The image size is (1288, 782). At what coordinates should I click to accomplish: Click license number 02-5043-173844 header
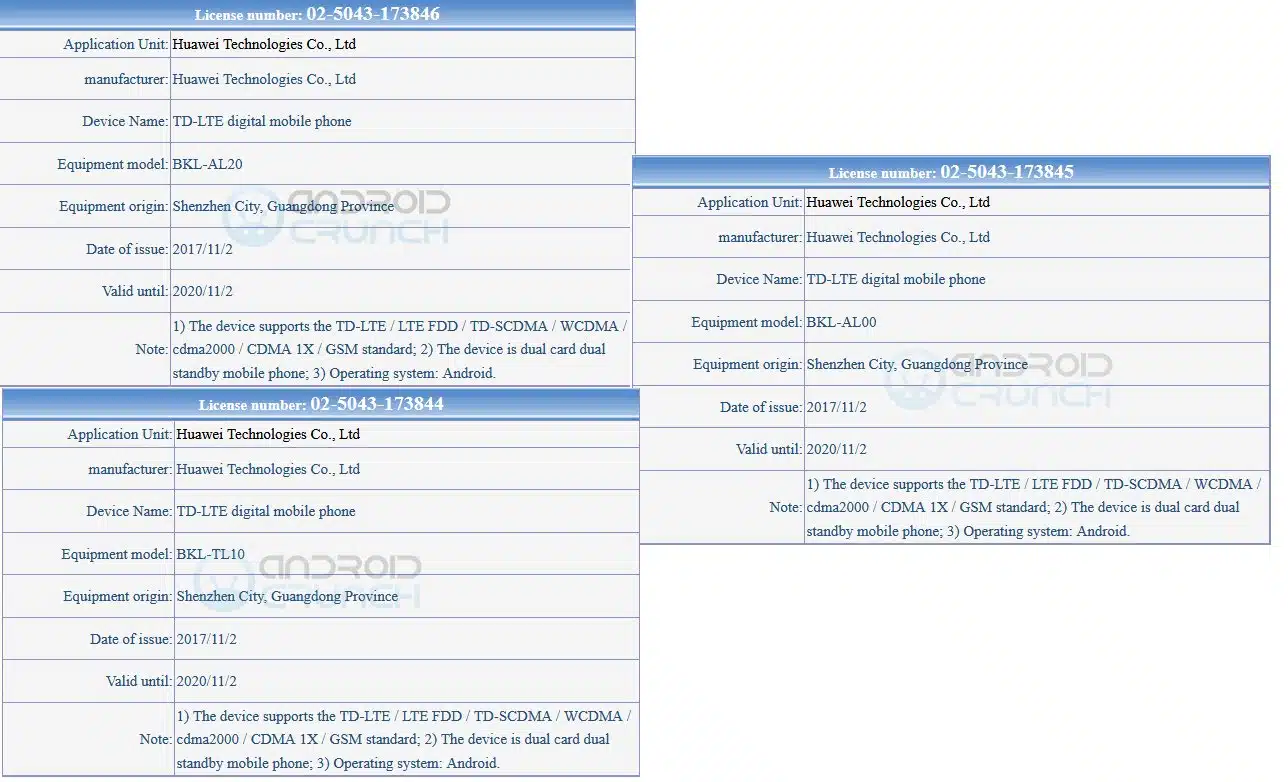(321, 404)
